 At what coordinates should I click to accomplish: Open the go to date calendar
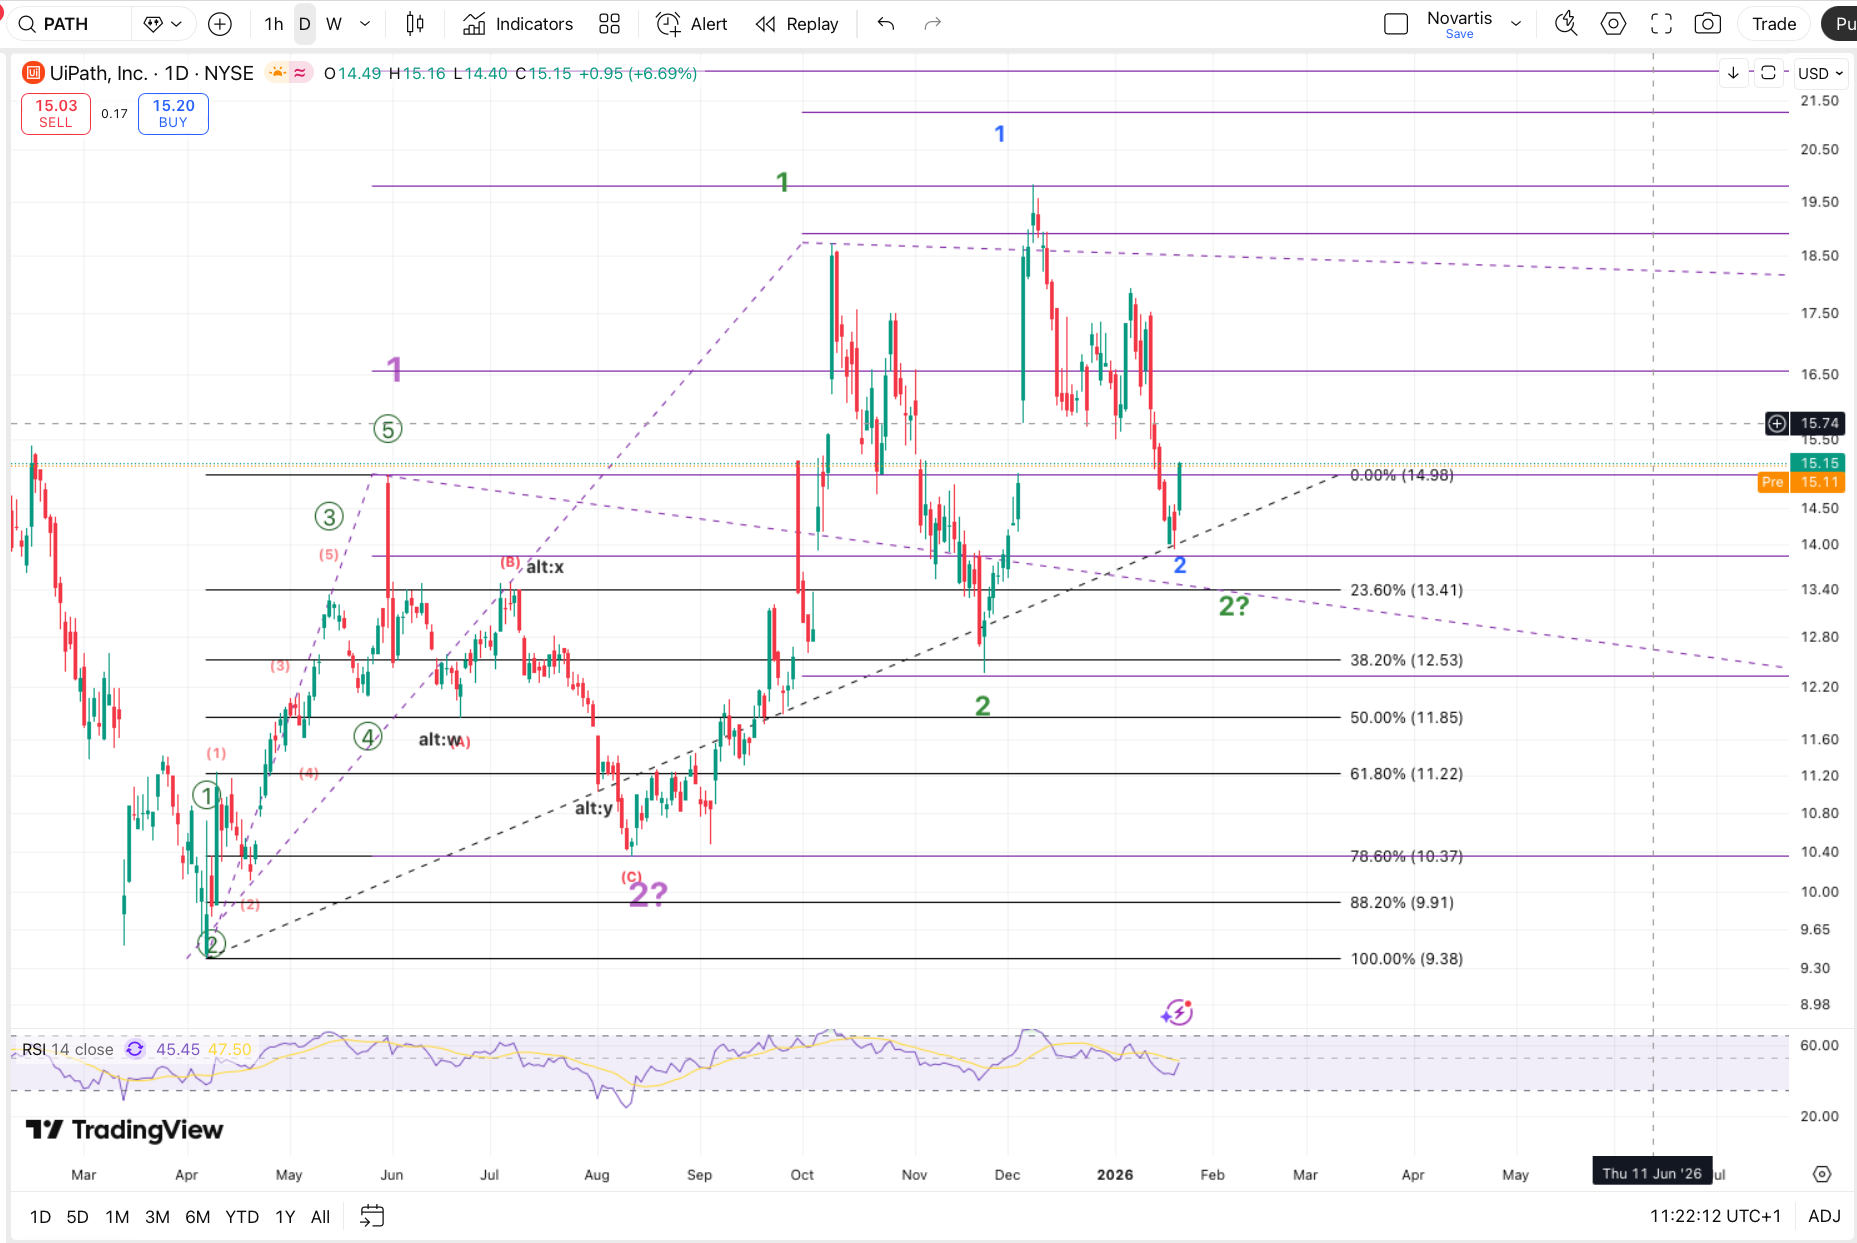[x=372, y=1216]
